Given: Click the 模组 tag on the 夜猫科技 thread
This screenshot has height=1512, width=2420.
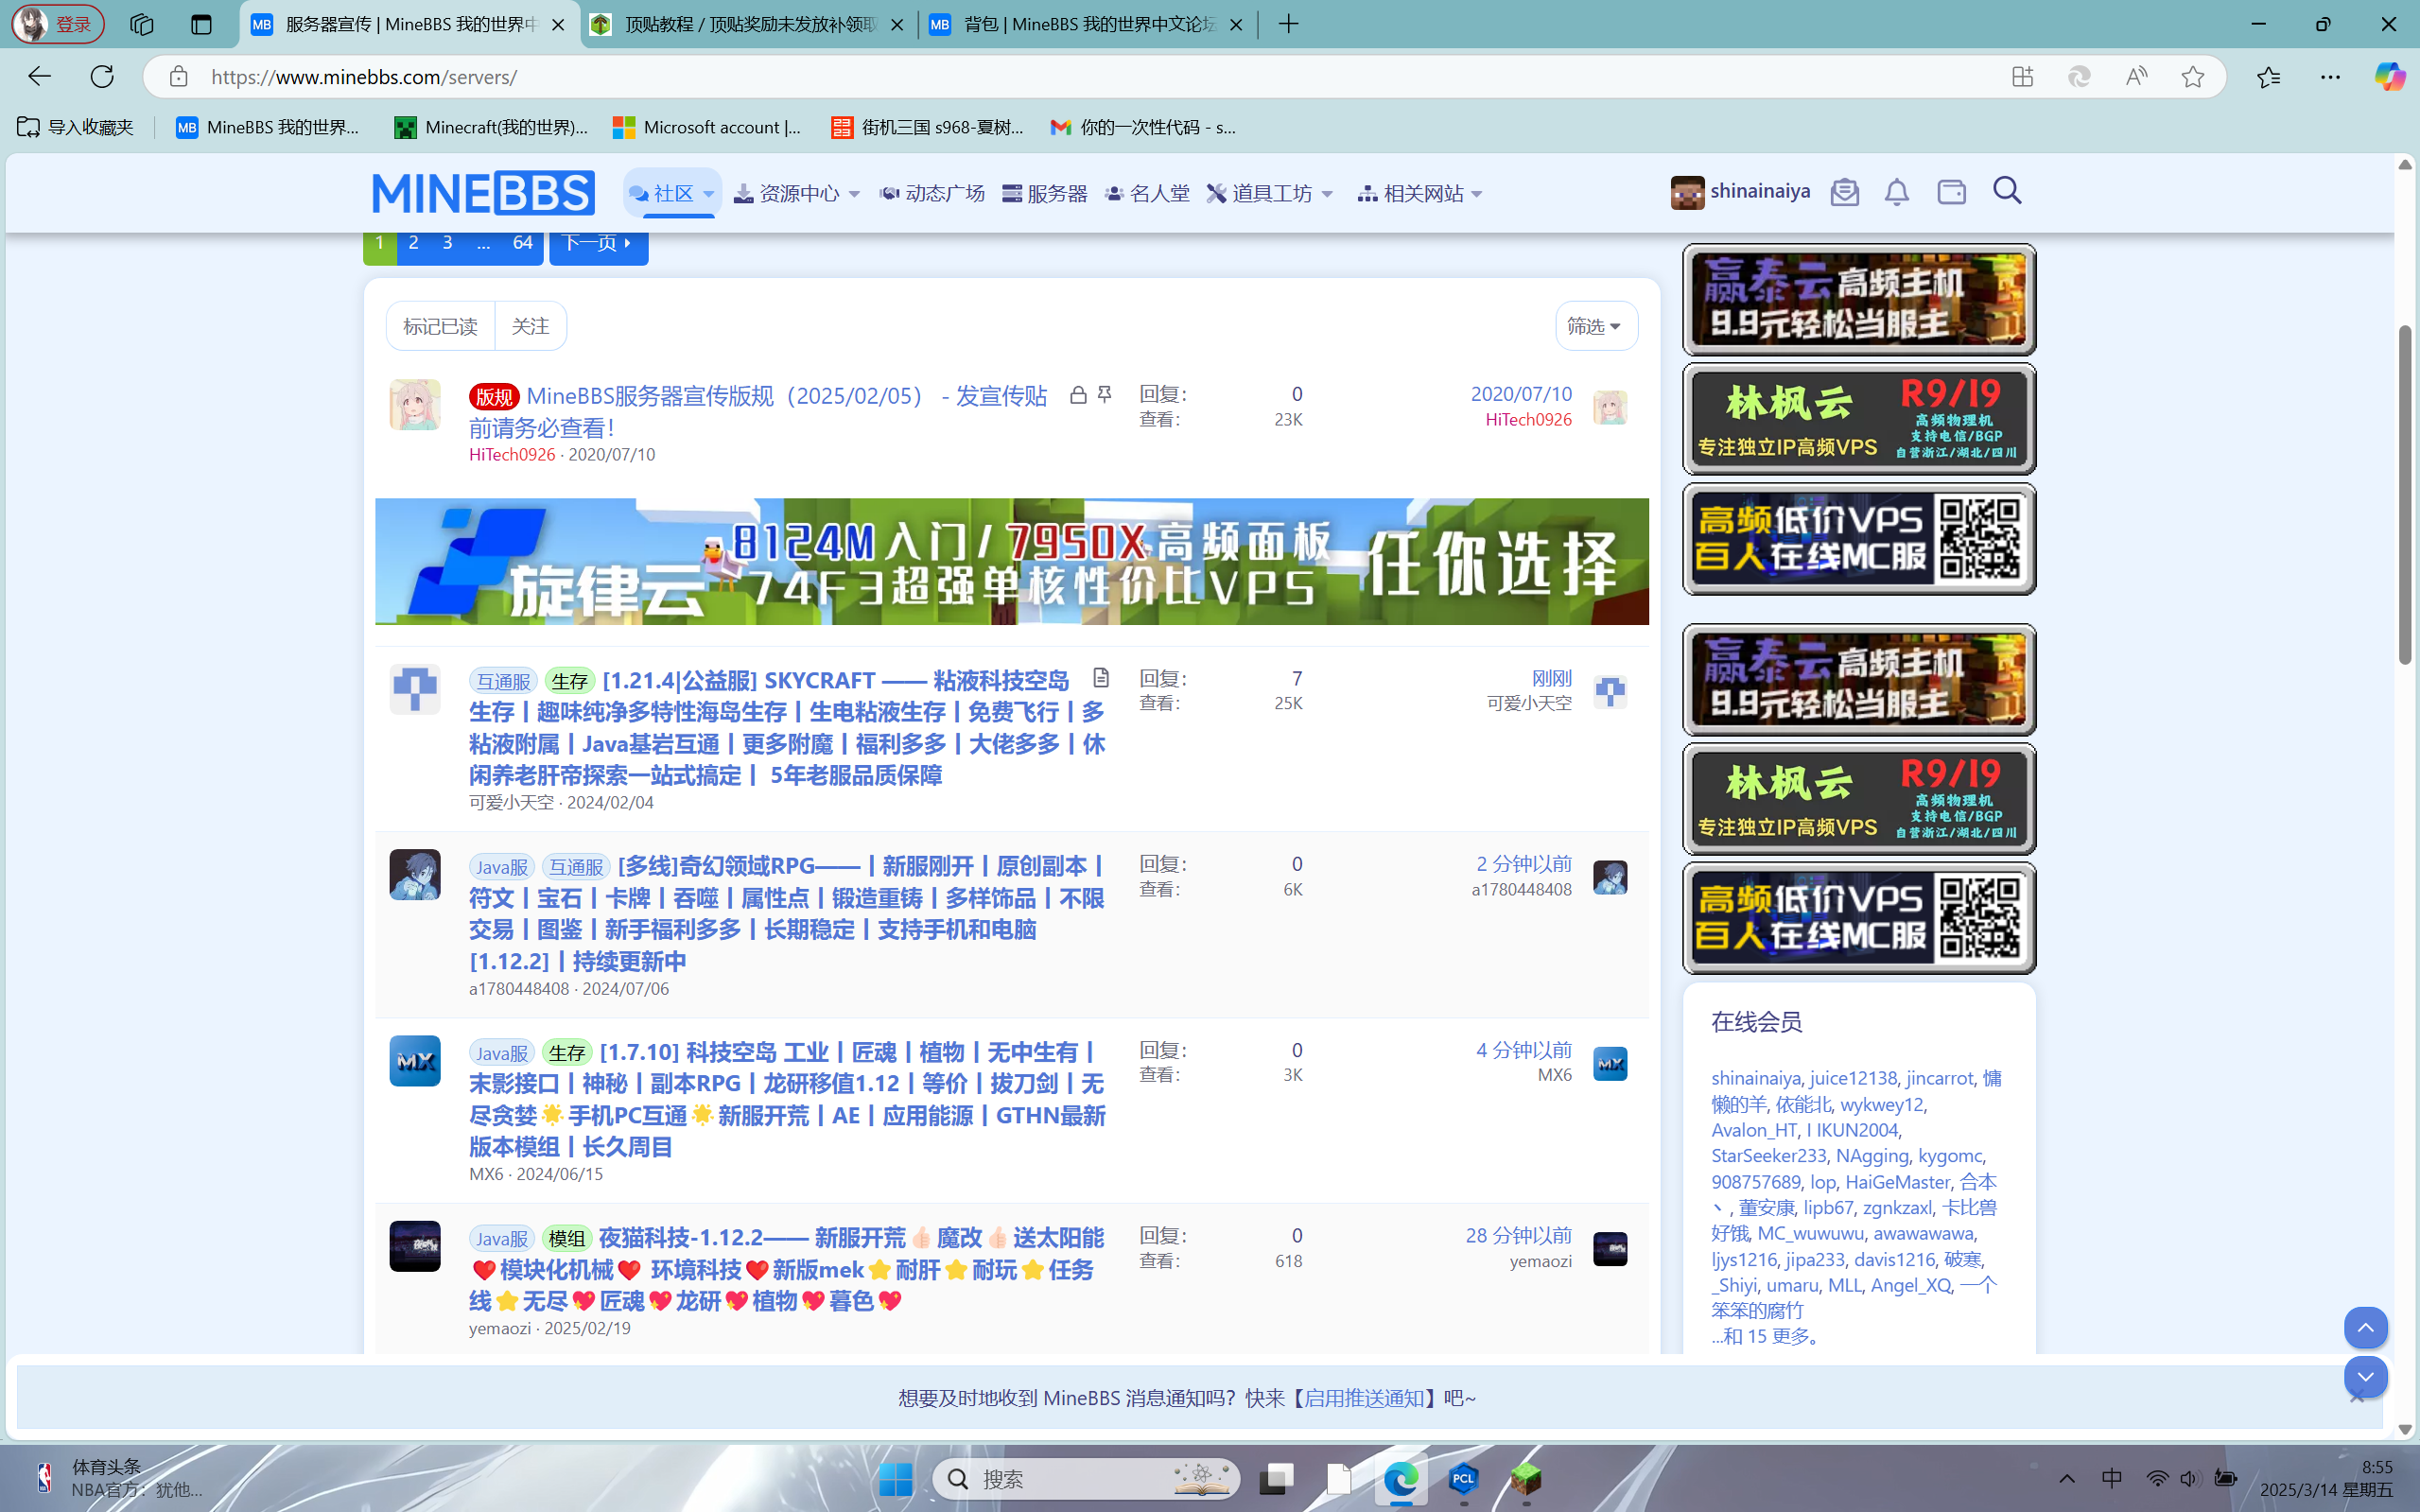Looking at the screenshot, I should (x=567, y=1238).
